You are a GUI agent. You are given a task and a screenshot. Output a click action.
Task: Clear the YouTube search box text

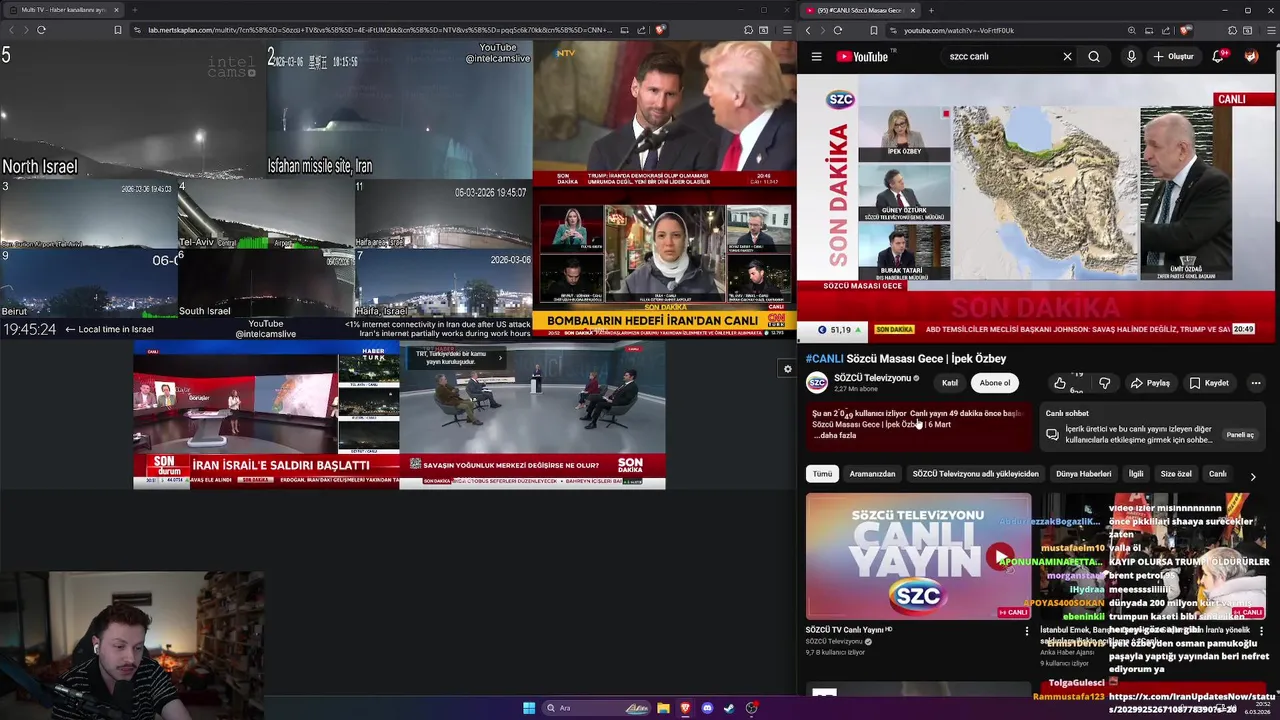coord(1067,57)
